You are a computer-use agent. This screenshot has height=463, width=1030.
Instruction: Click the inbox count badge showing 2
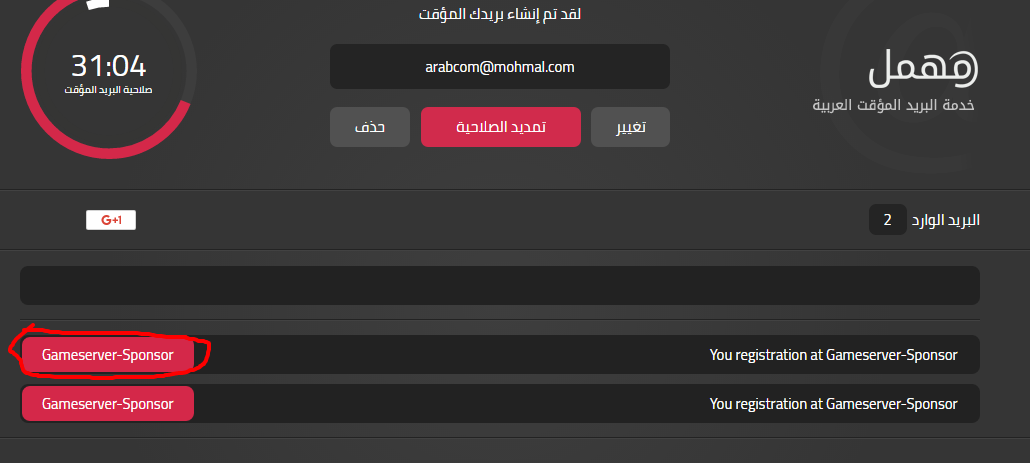(x=888, y=220)
